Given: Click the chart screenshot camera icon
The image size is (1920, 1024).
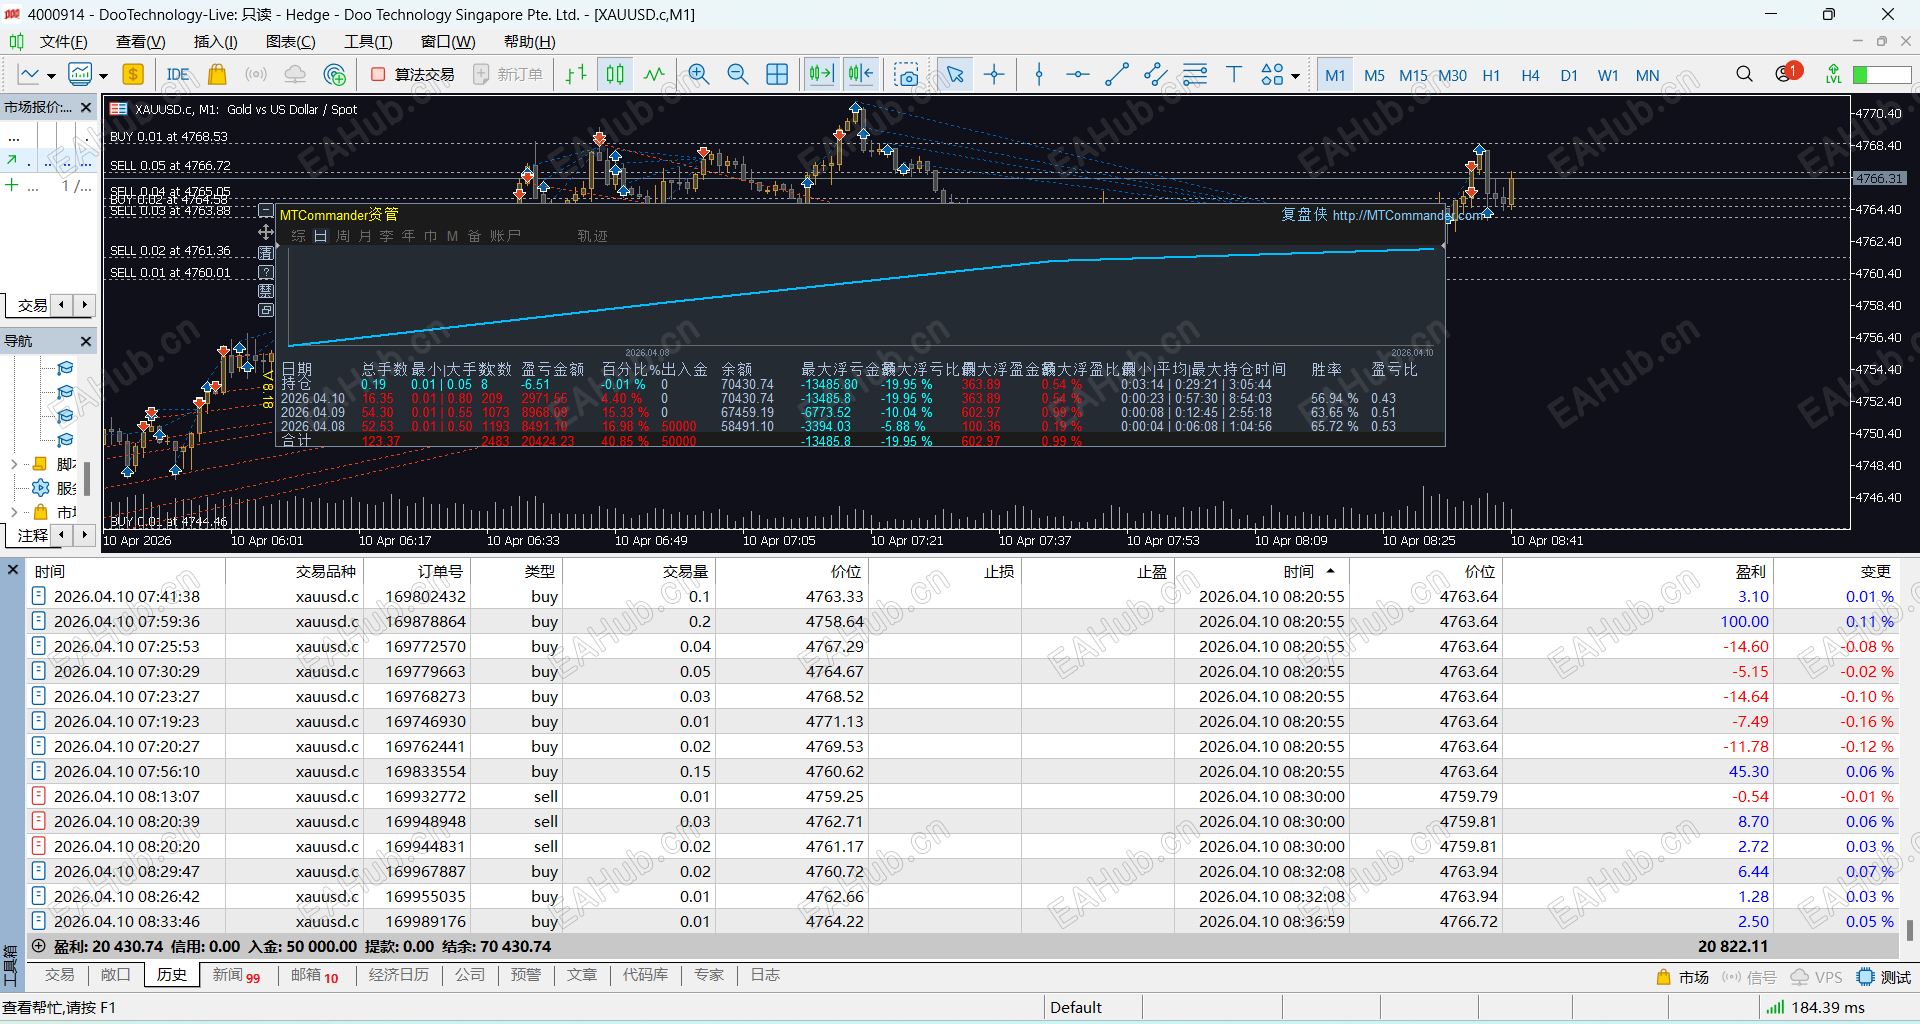Looking at the screenshot, I should [x=906, y=75].
